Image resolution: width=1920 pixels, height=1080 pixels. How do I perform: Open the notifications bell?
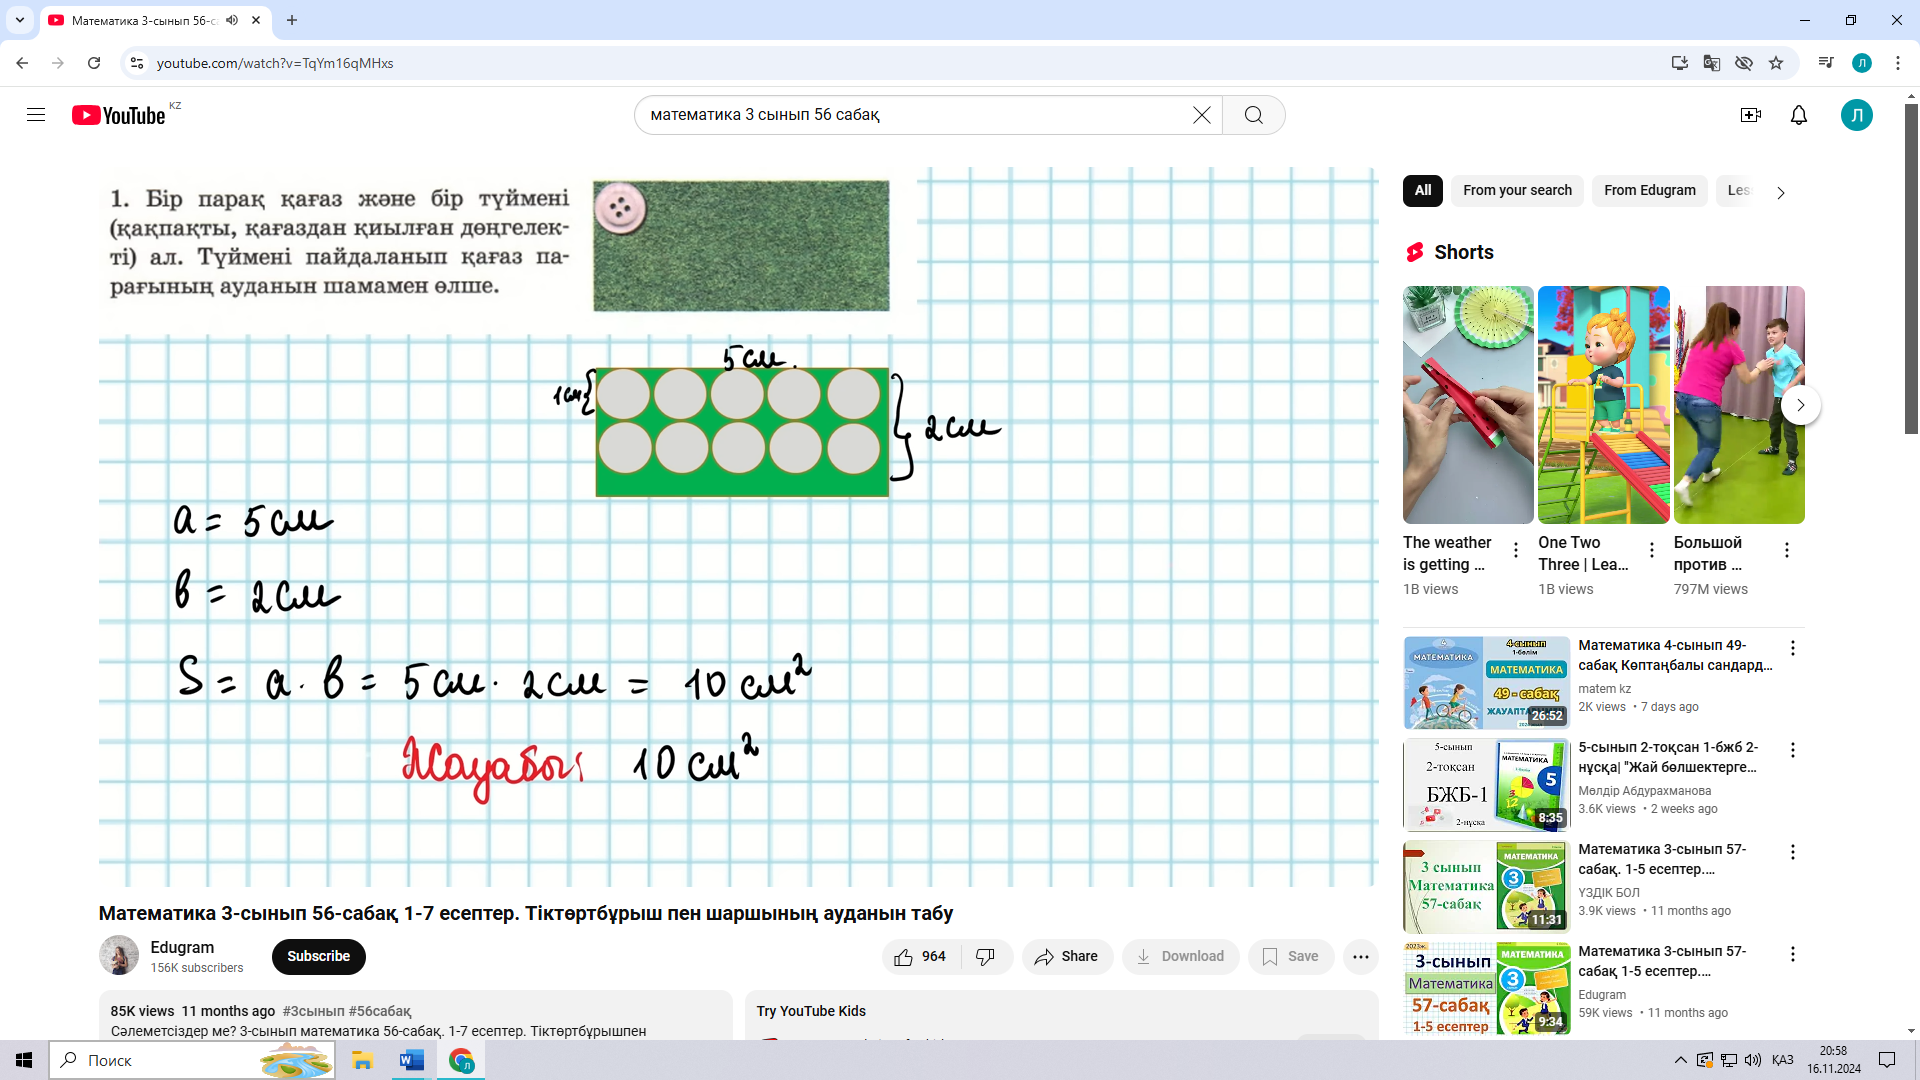click(x=1798, y=115)
